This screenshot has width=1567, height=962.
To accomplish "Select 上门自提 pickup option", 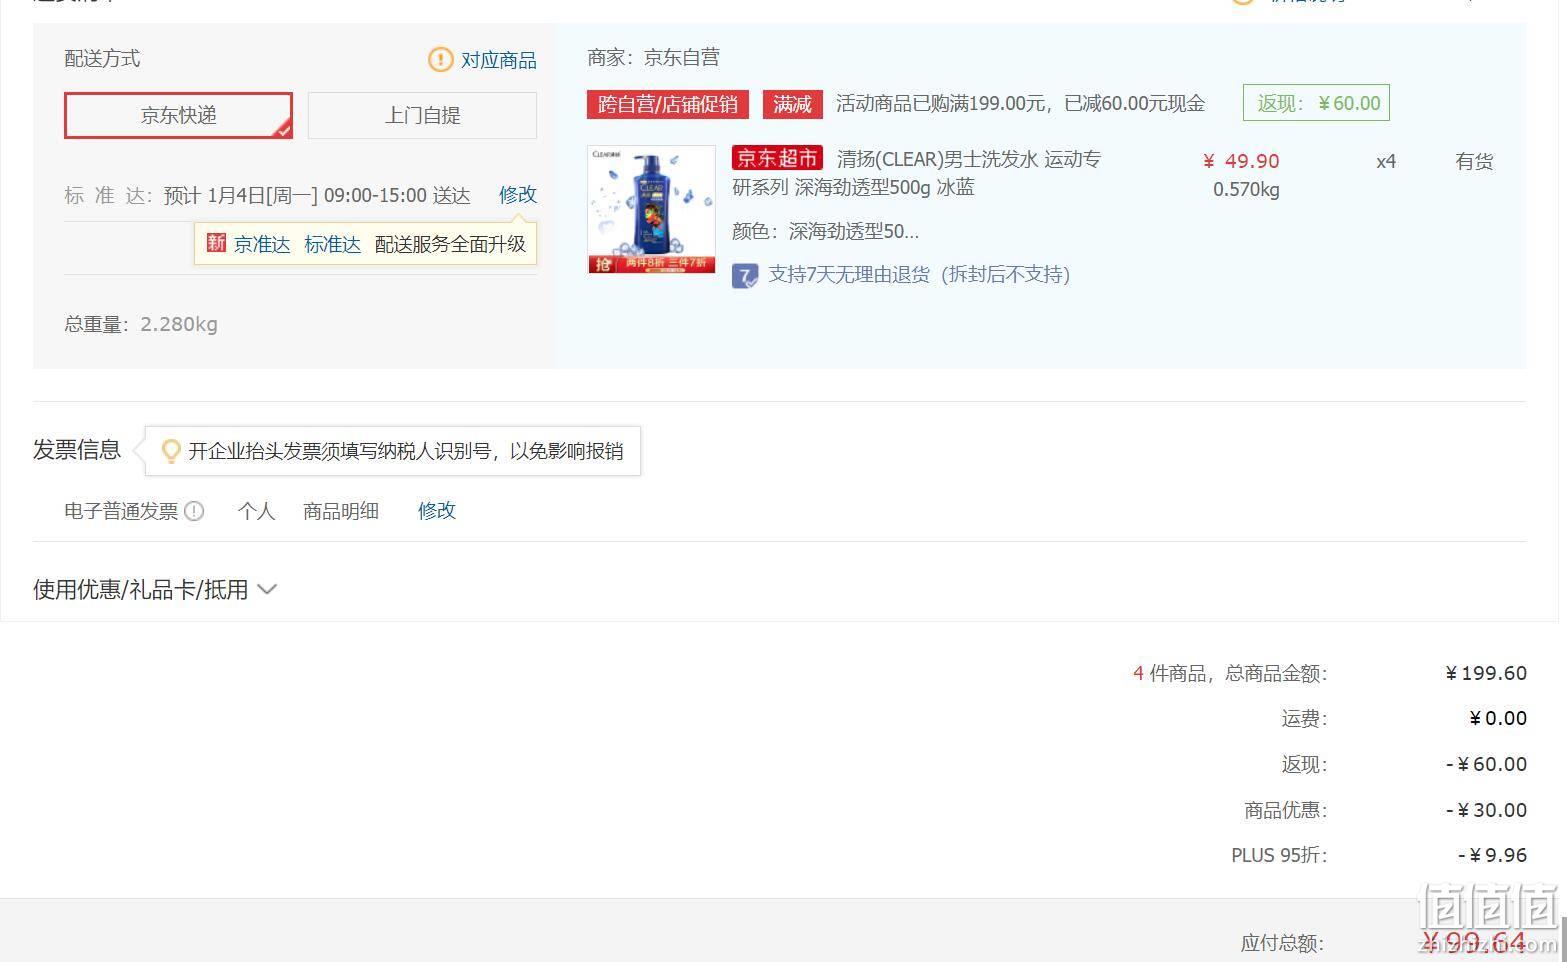I will click(x=422, y=115).
